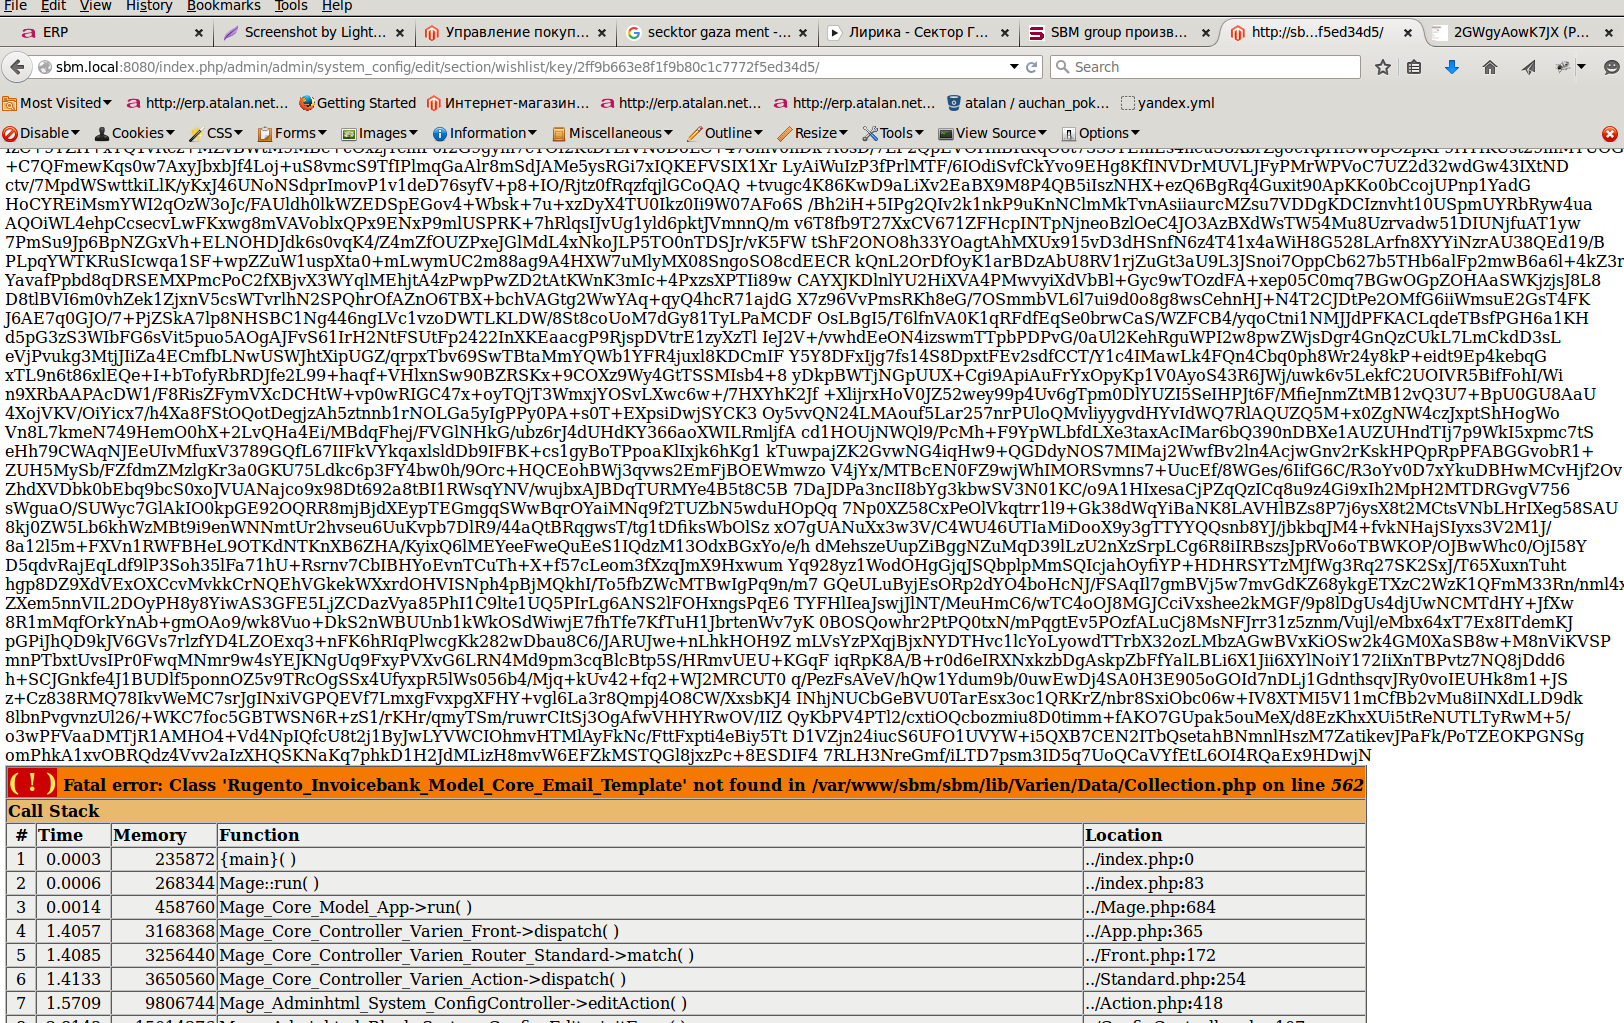Expand the Options developer menu
Viewport: 1624px width, 1023px height.
(1101, 133)
